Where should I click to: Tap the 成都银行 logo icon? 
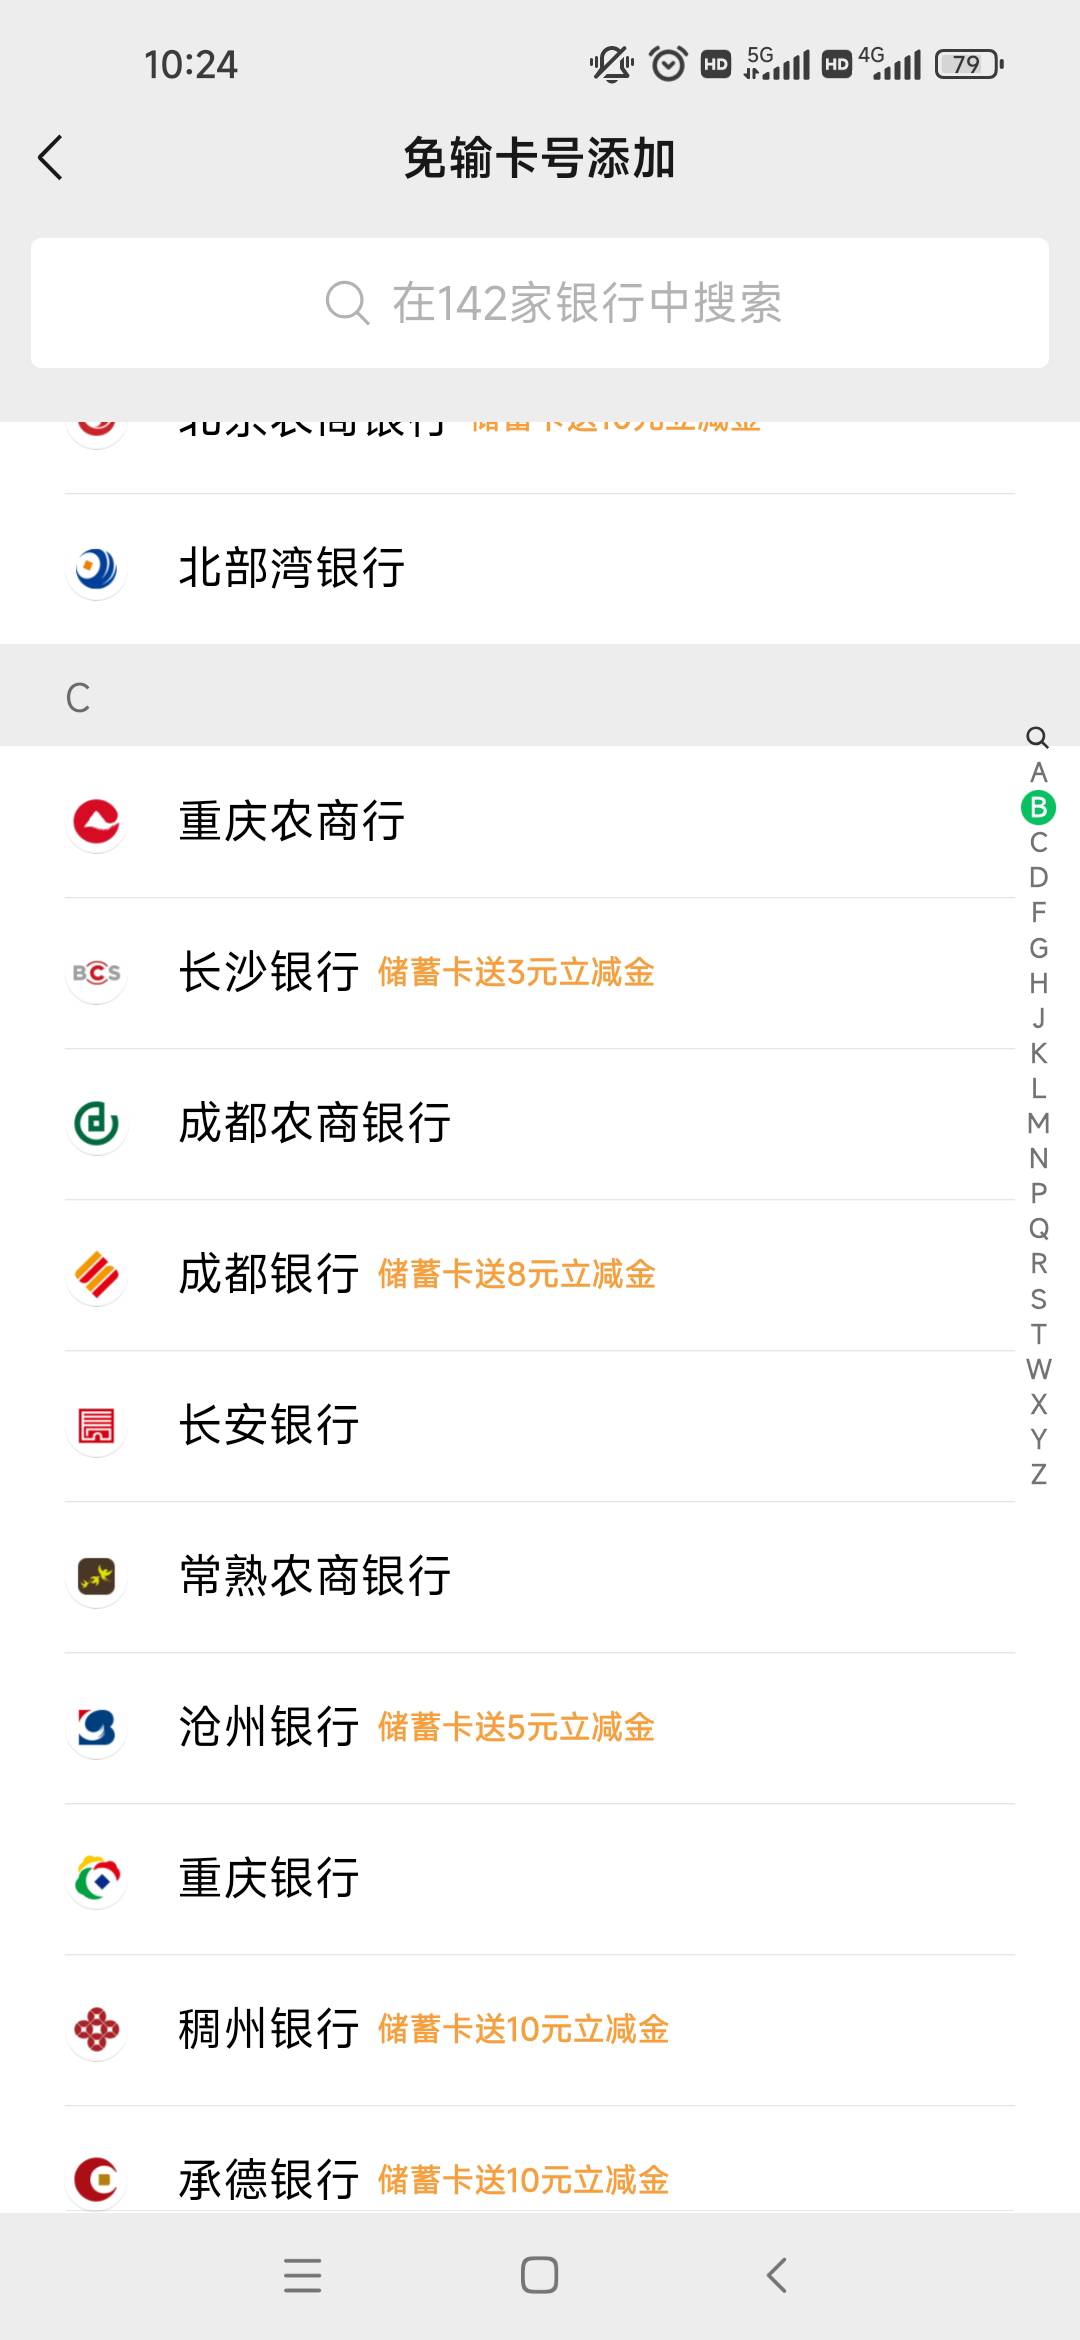click(x=97, y=1275)
